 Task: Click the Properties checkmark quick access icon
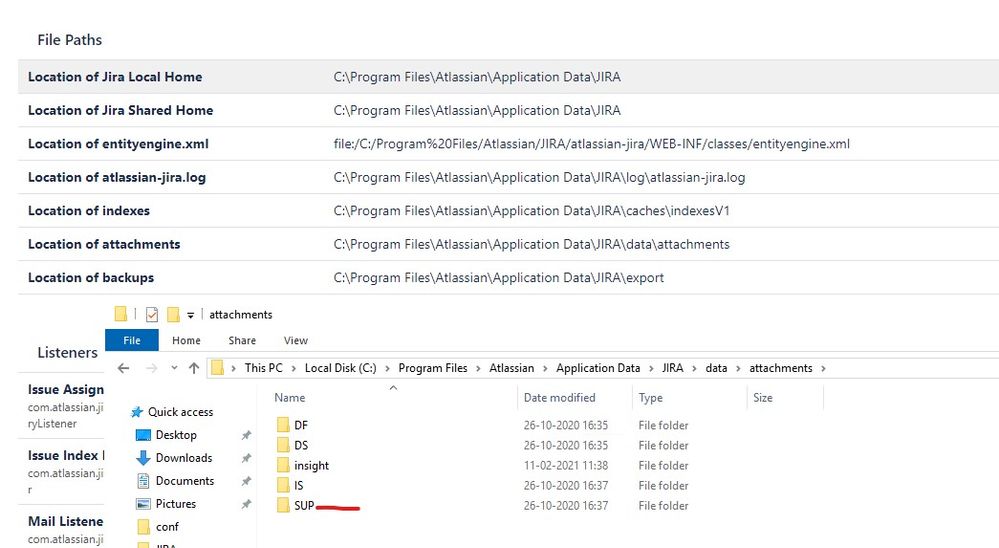(x=152, y=314)
